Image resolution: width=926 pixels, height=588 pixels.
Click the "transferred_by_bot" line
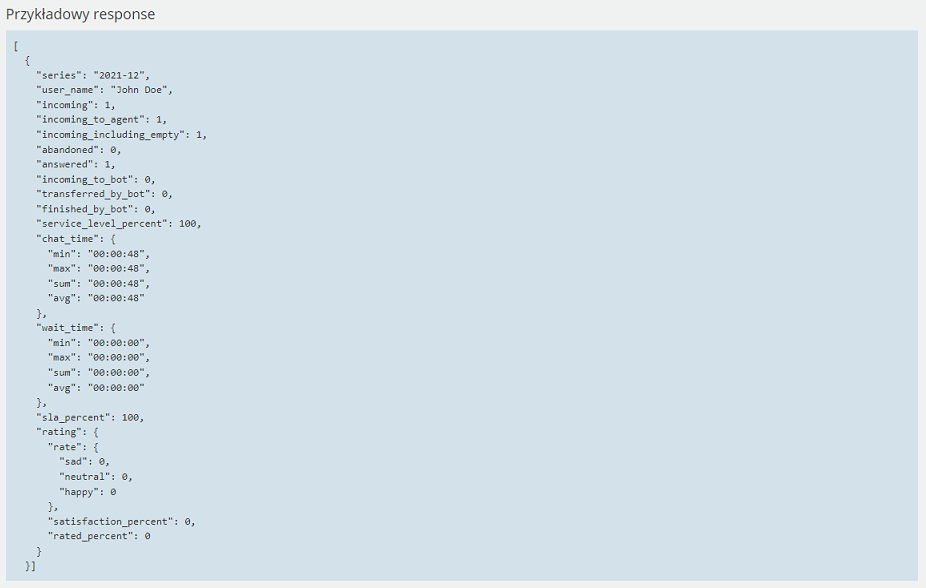pyautogui.click(x=105, y=194)
